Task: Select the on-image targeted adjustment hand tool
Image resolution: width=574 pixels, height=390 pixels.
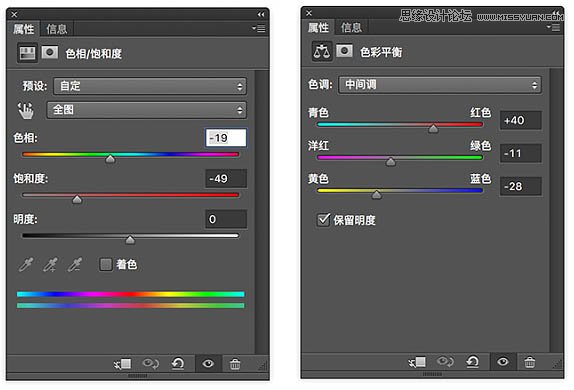Action: [26, 110]
